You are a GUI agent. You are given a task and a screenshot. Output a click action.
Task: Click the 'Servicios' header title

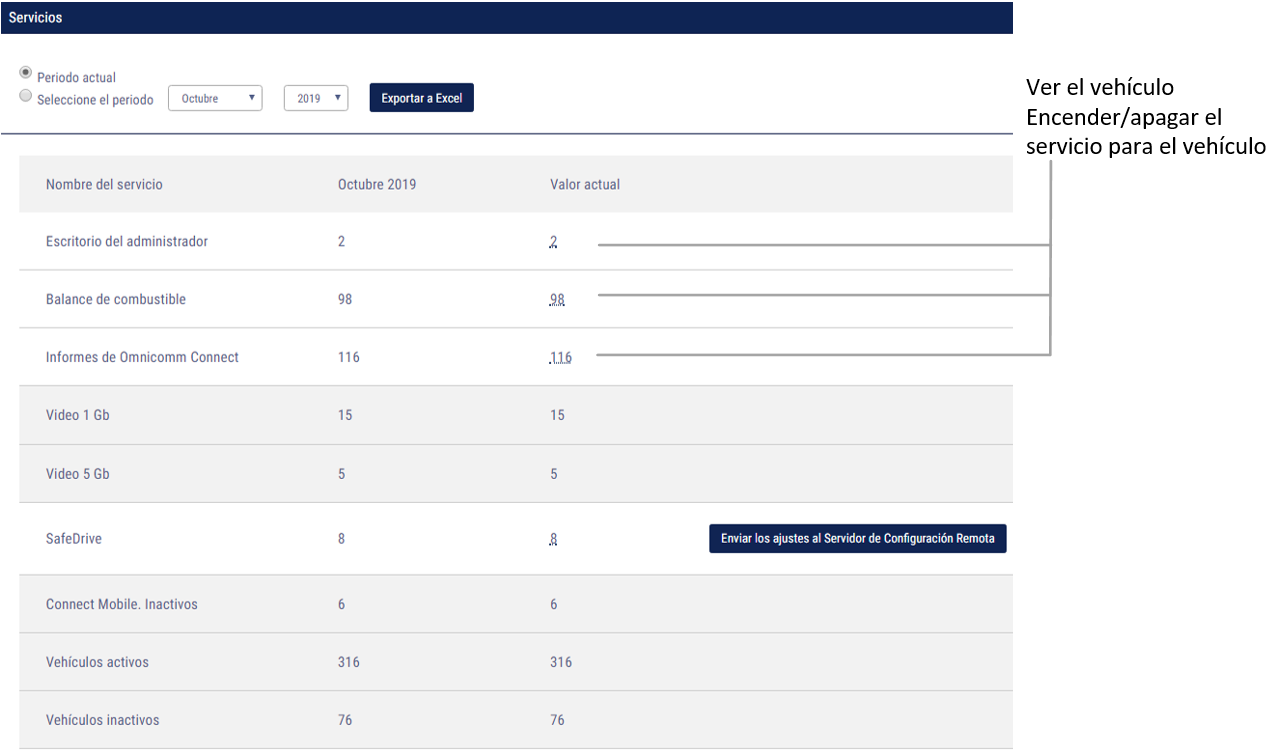click(36, 17)
